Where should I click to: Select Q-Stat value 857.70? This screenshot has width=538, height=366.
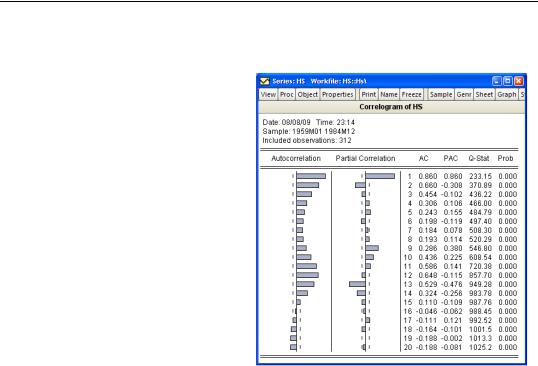click(480, 275)
